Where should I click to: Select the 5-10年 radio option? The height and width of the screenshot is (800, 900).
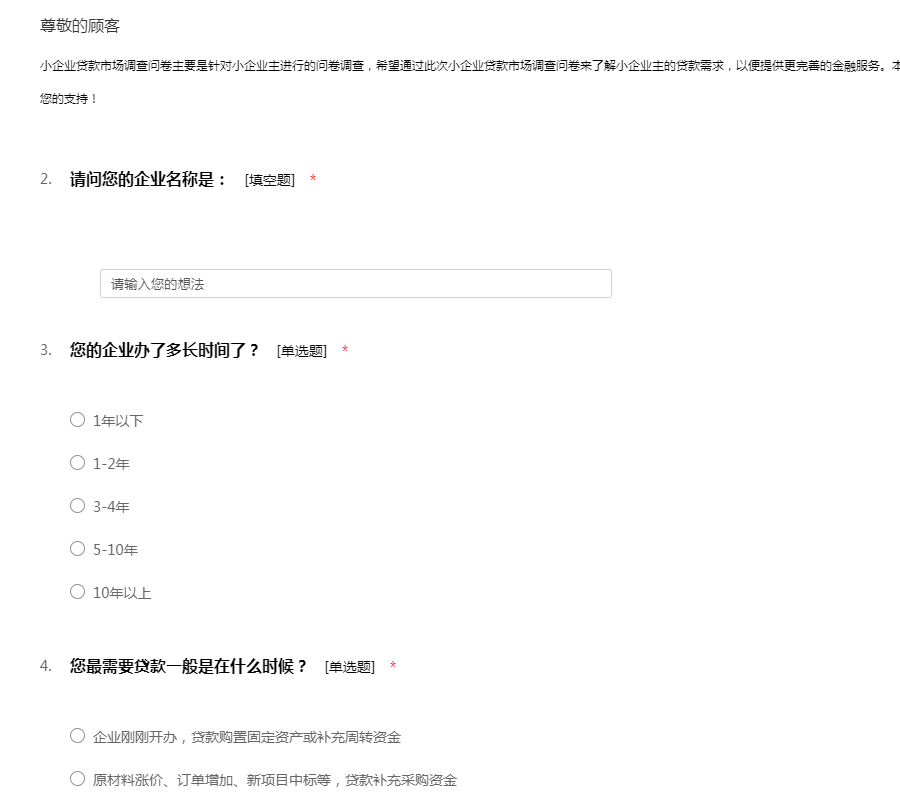click(x=77, y=549)
